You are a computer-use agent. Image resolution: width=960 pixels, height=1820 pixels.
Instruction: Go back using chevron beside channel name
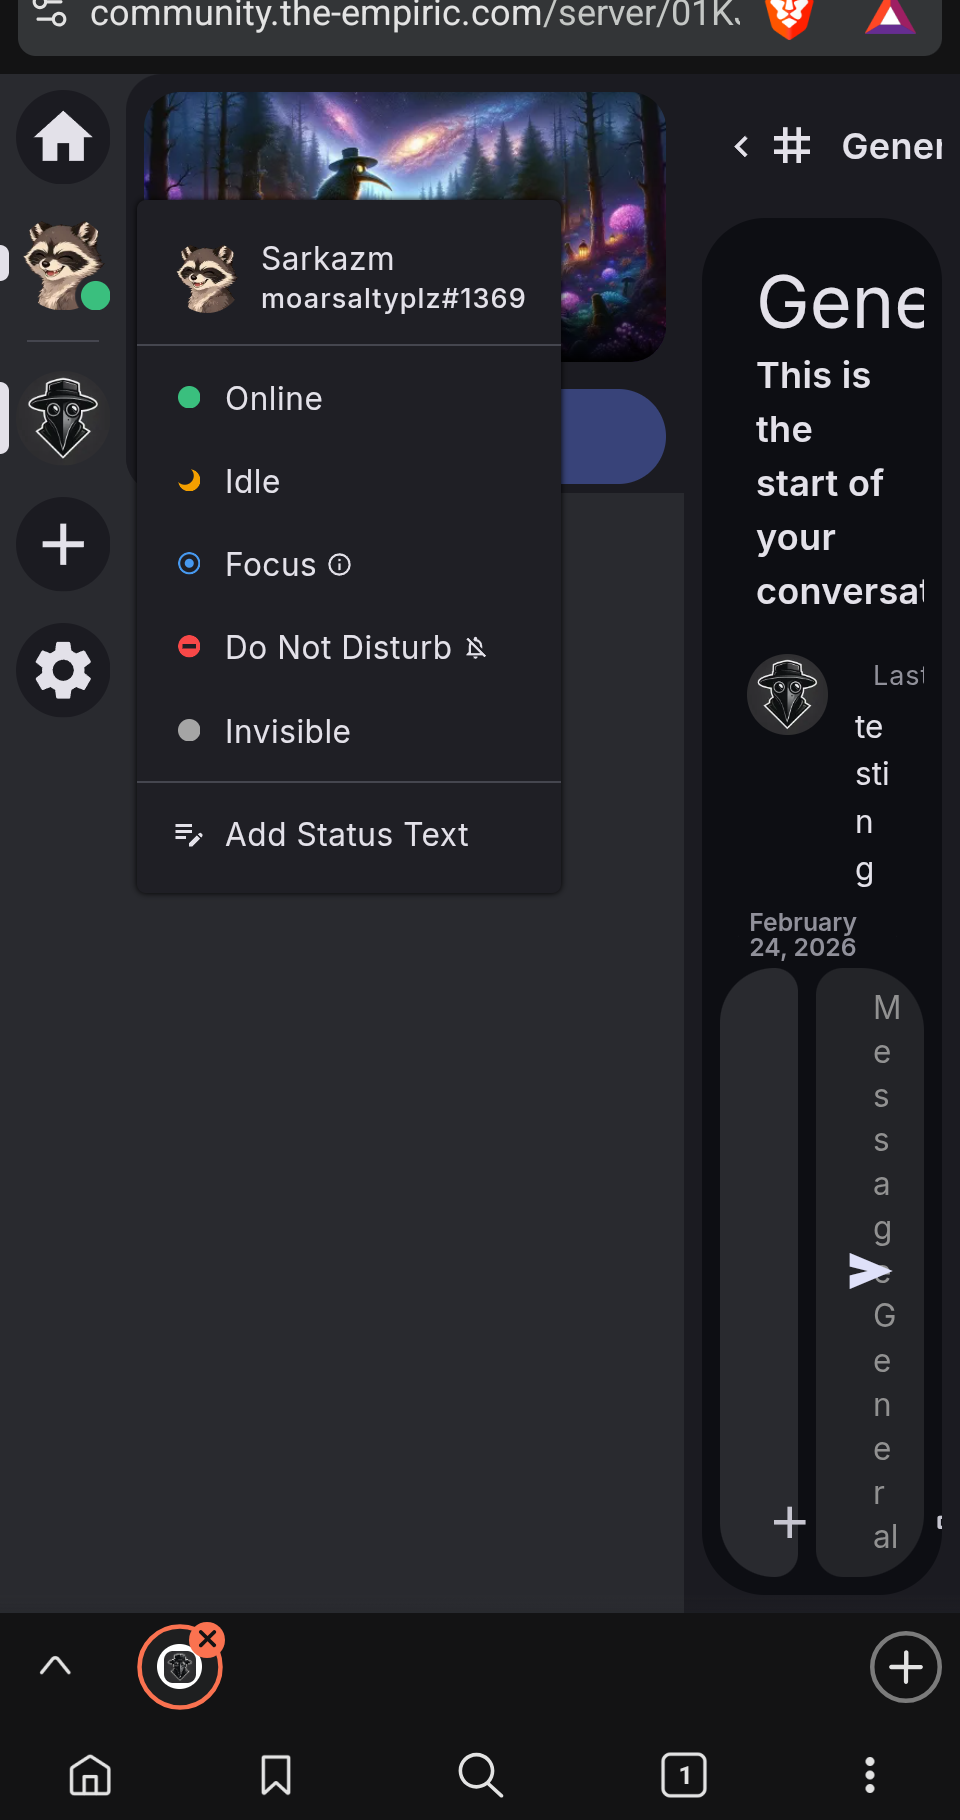[x=741, y=147]
